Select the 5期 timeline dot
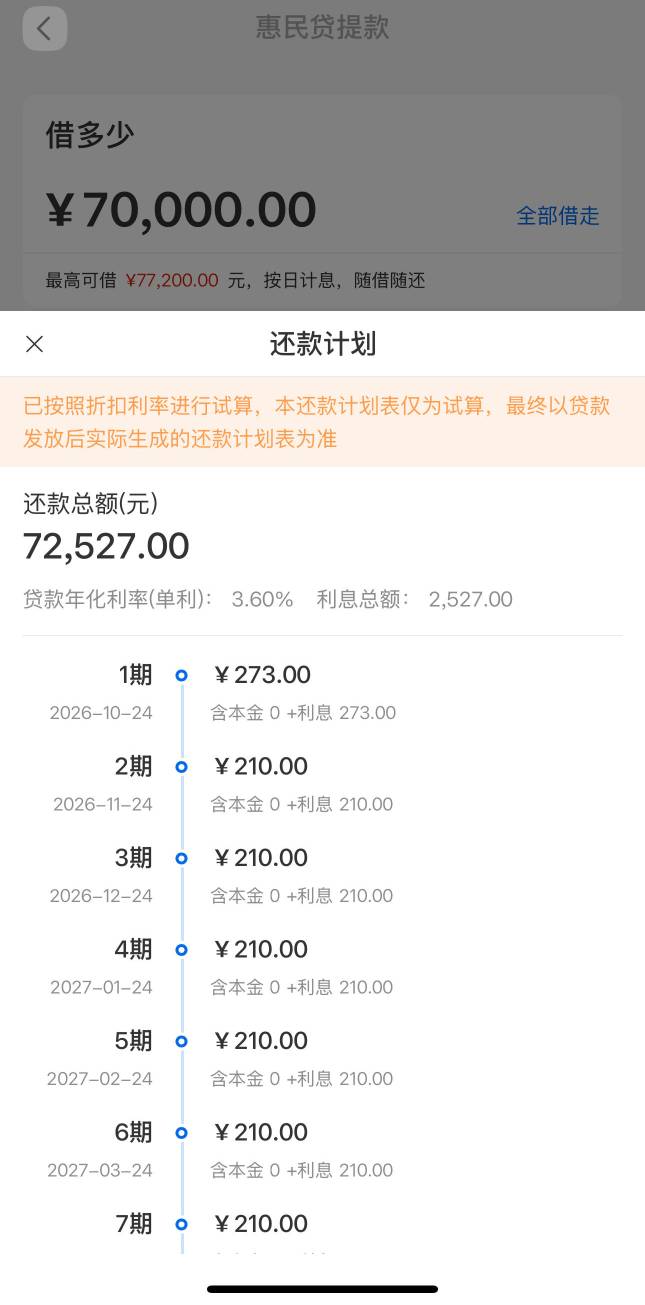645x1305 pixels. point(181,1041)
